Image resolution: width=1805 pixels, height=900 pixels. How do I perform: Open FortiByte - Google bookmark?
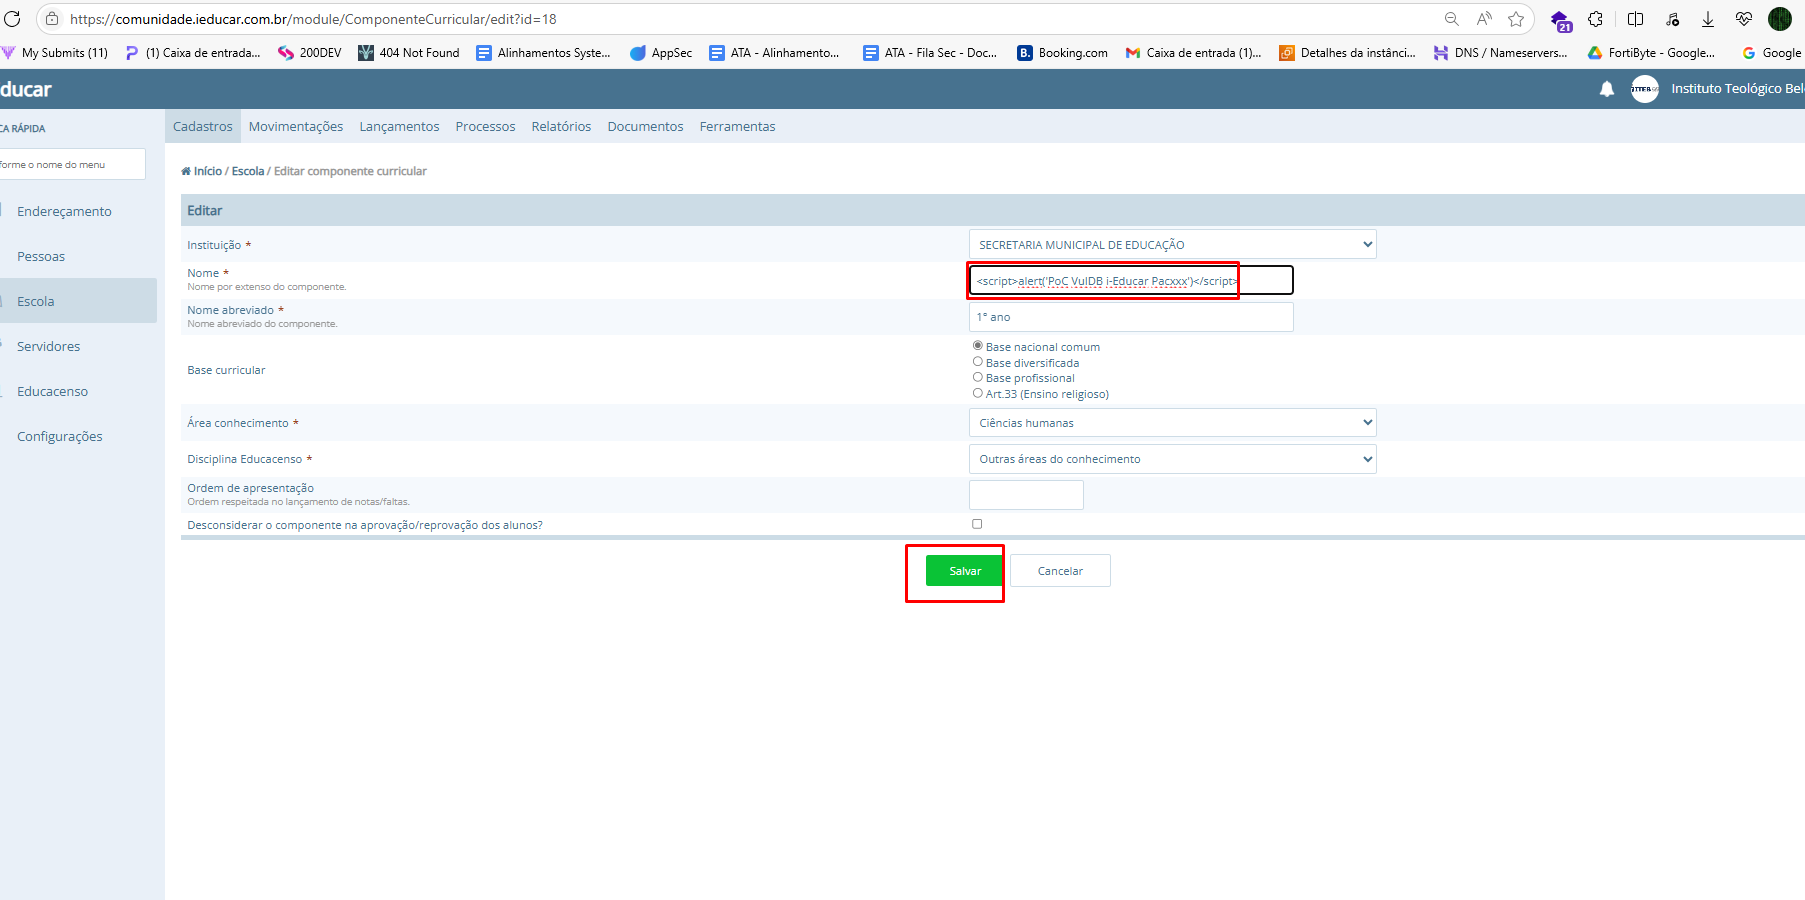1651,53
